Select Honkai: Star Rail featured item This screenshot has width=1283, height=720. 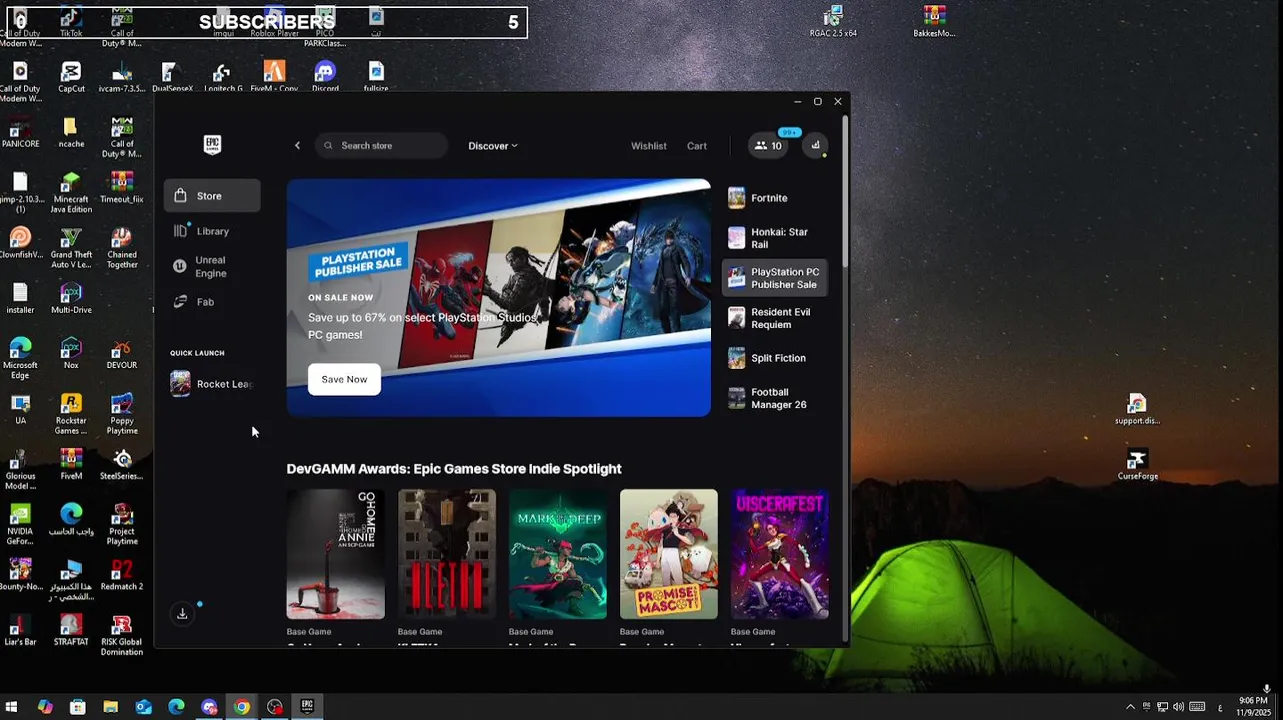[x=774, y=238]
